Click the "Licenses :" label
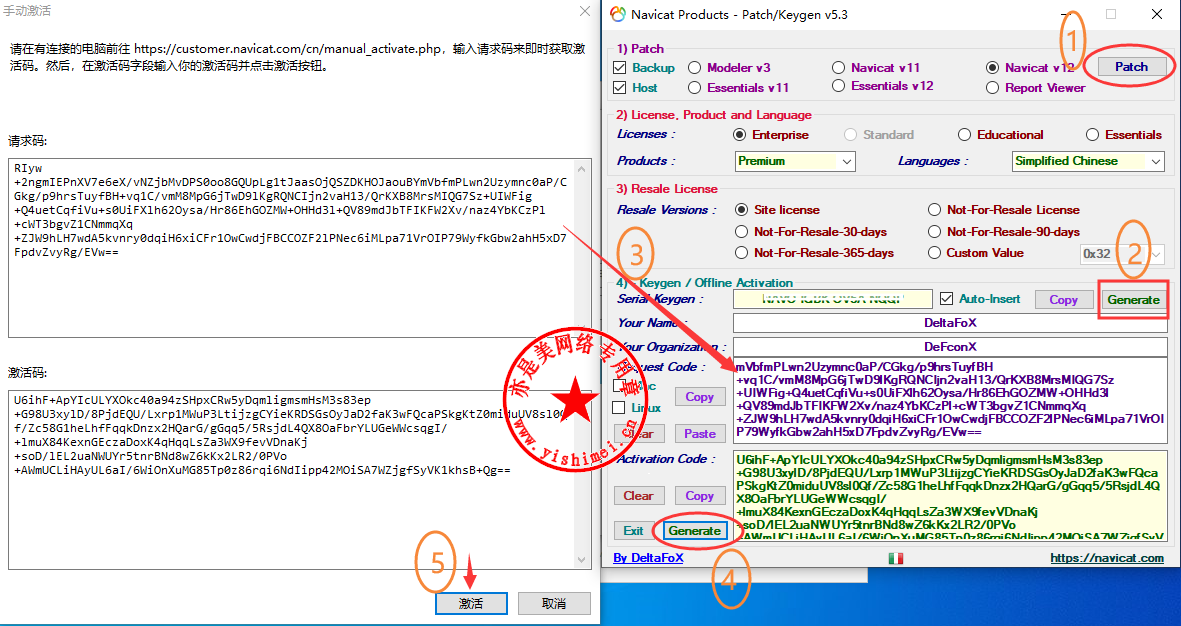Viewport: 1181px width, 626px height. [646, 134]
